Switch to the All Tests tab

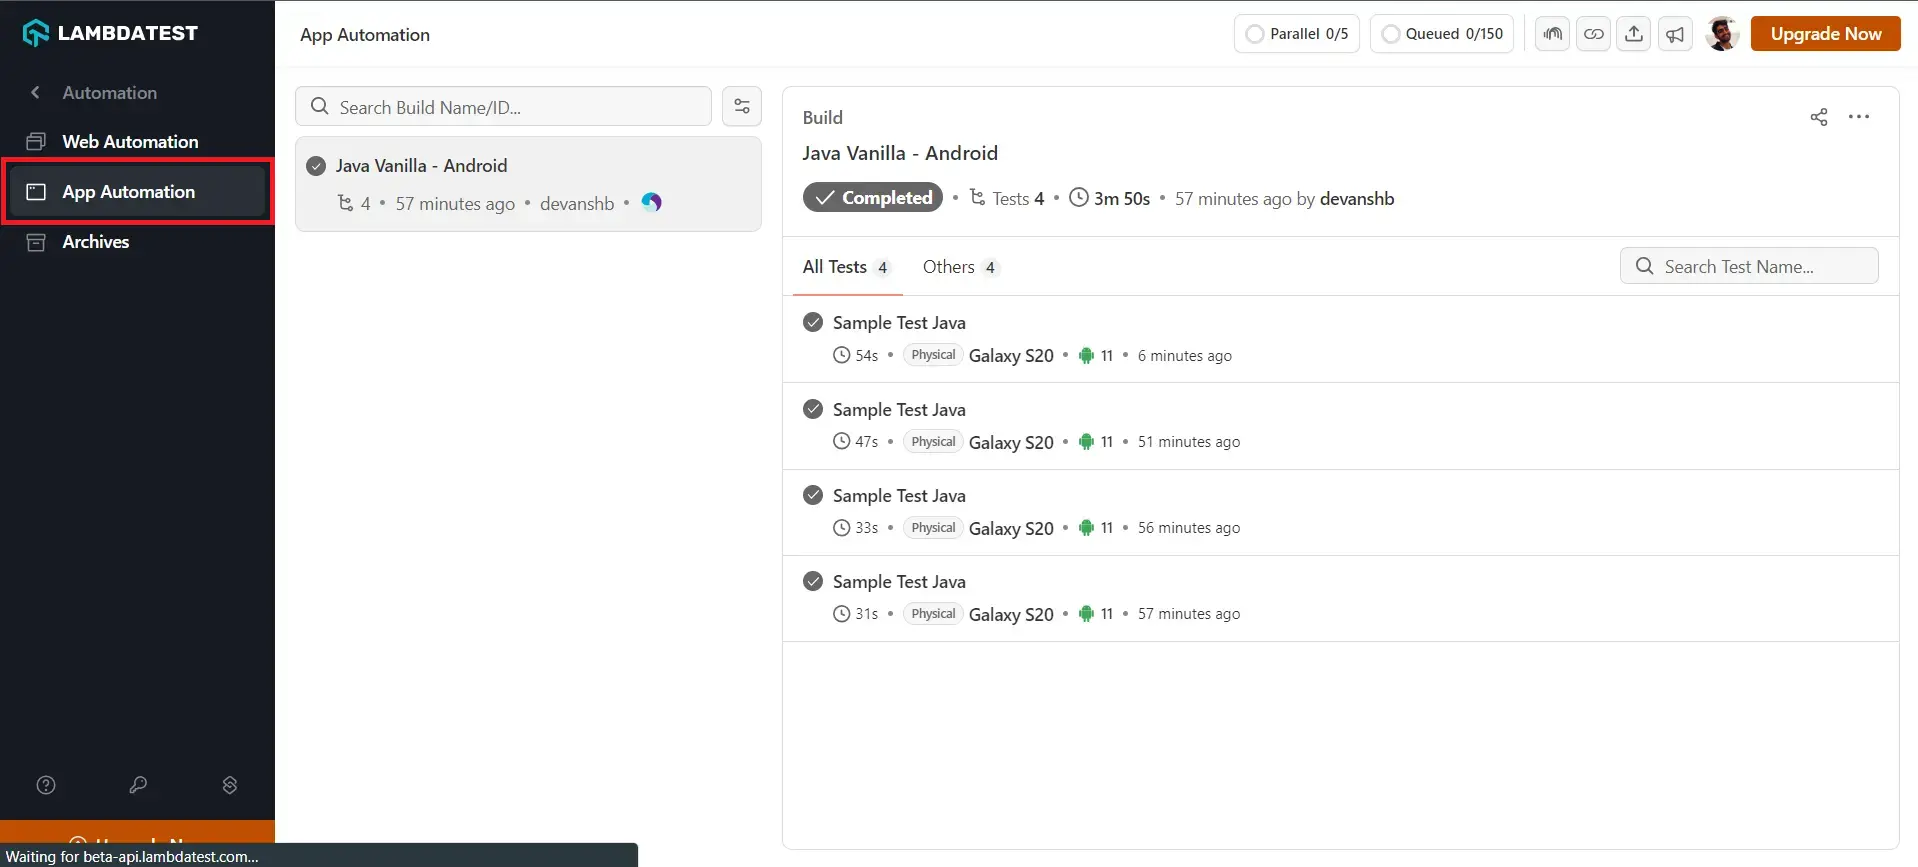(846, 267)
